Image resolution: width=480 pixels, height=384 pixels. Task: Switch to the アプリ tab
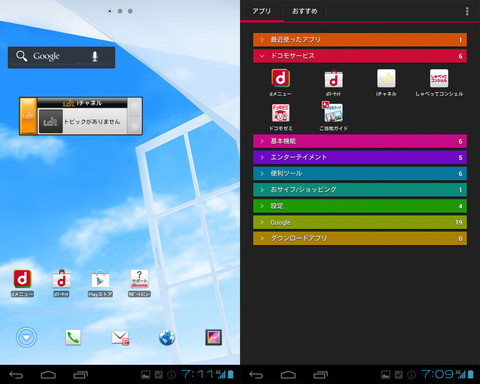click(x=262, y=11)
